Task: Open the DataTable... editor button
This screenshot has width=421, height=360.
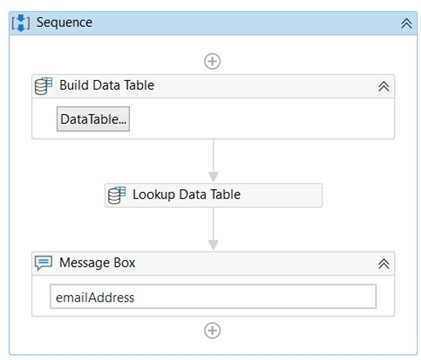Action: (x=93, y=119)
